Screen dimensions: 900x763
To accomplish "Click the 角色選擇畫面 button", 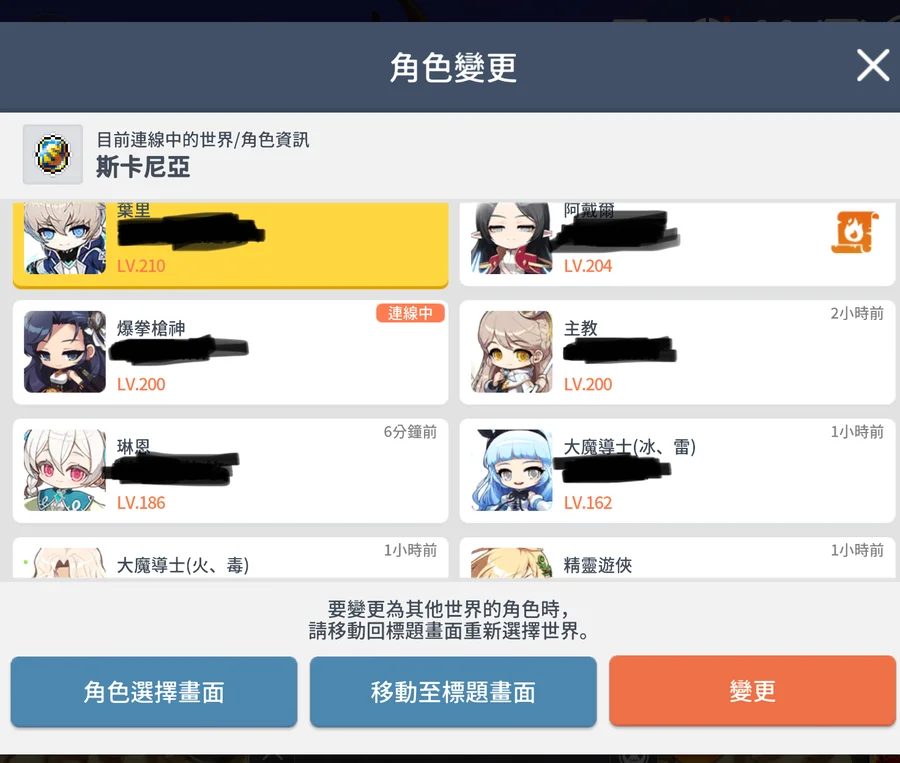I will pyautogui.click(x=154, y=691).
